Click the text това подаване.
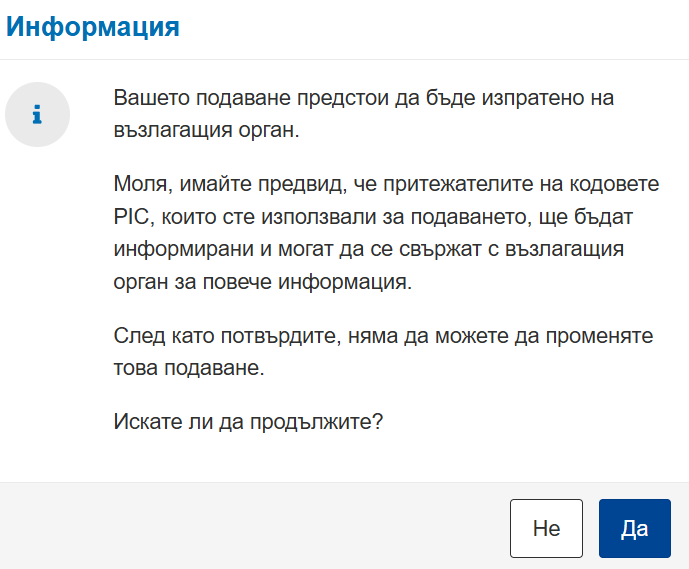Screen dimensions: 689x569 pyautogui.click(x=189, y=368)
